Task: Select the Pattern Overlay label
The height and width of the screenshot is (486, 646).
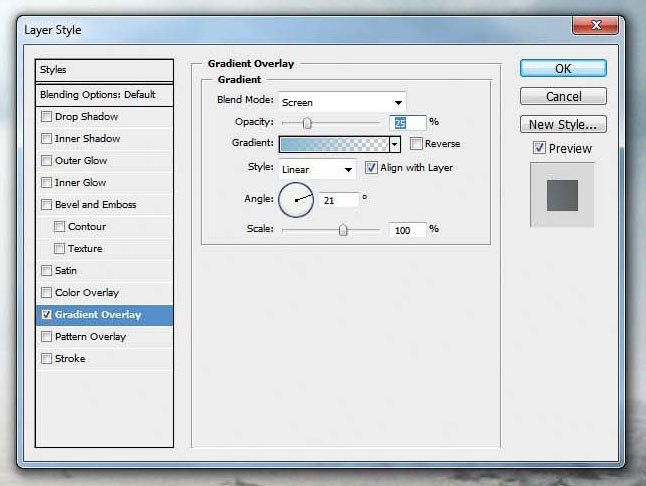Action: [91, 337]
